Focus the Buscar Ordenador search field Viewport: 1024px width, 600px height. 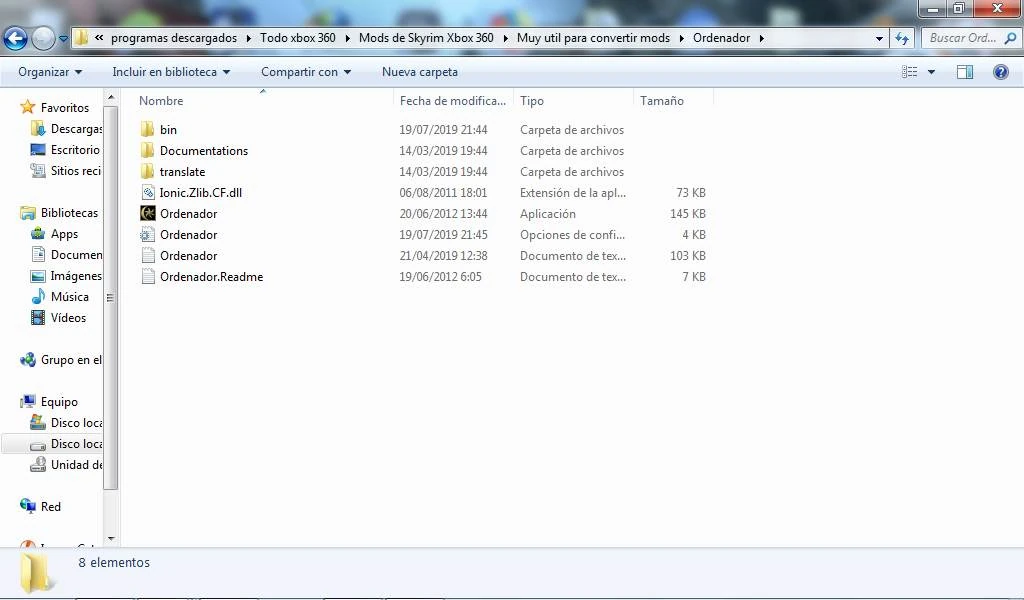(x=970, y=39)
